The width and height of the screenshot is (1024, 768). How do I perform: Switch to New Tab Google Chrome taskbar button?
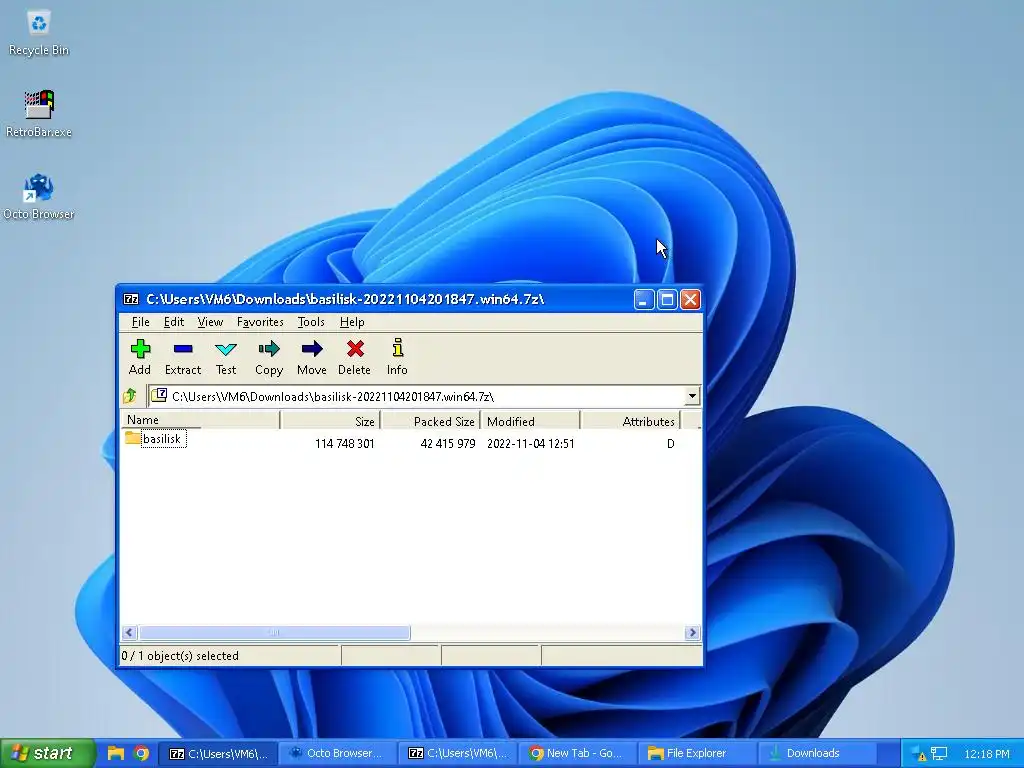(577, 754)
